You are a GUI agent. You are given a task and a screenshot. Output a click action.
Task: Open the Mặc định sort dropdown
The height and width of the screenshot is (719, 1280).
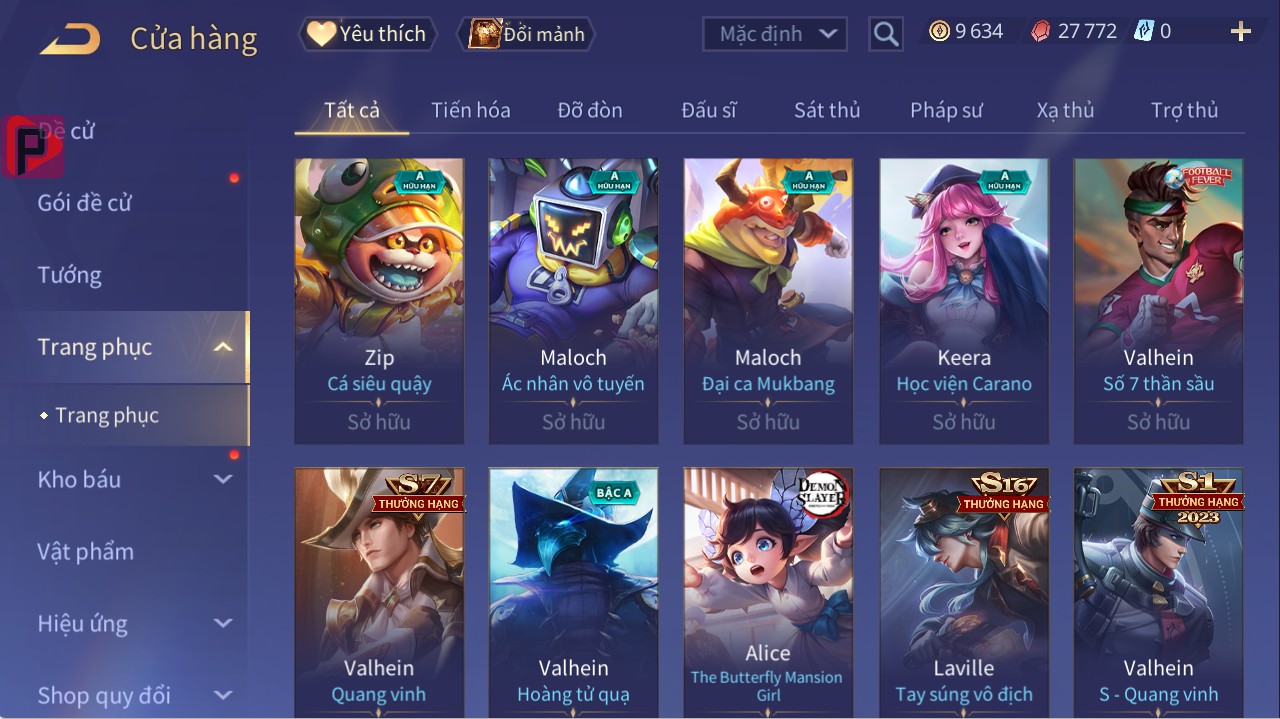coord(775,34)
